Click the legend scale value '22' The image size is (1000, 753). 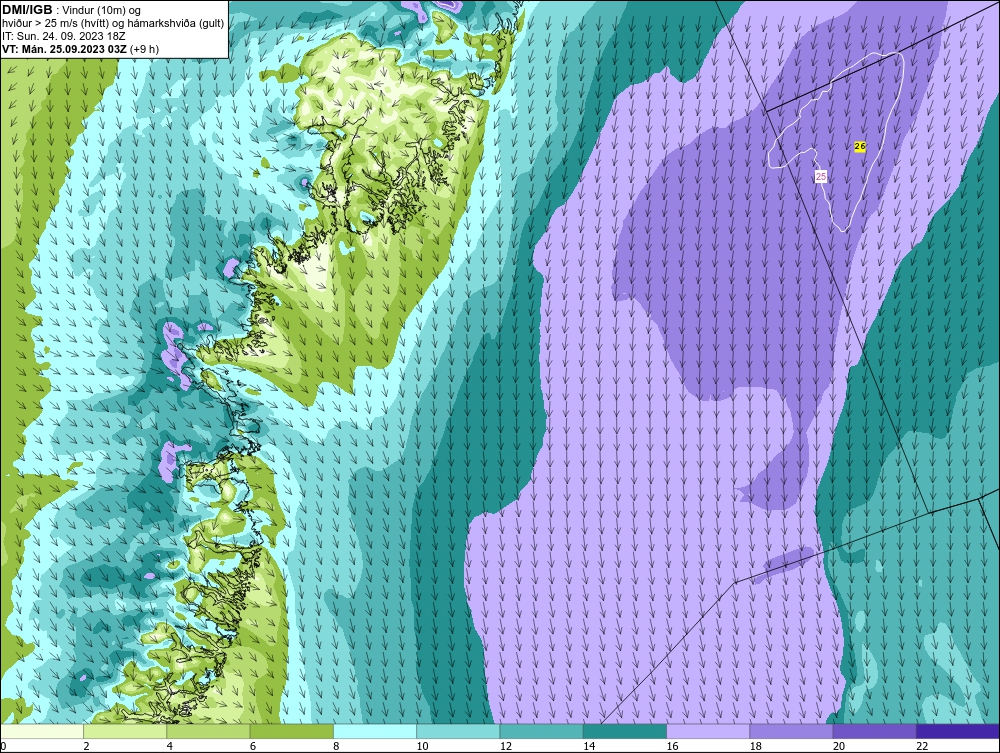pos(922,747)
